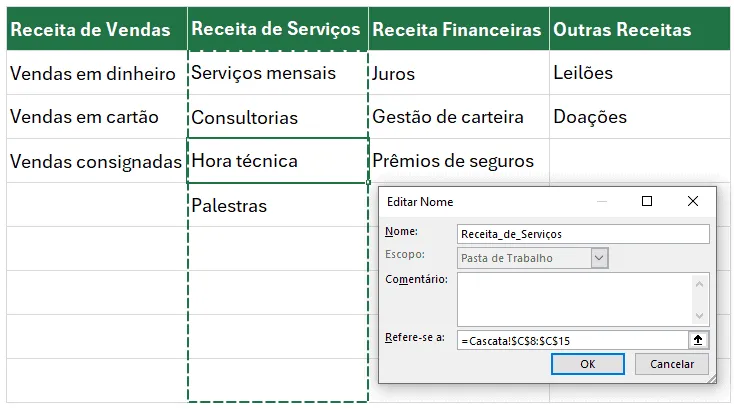
Task: Confirm with the OK button
Action: (x=587, y=364)
